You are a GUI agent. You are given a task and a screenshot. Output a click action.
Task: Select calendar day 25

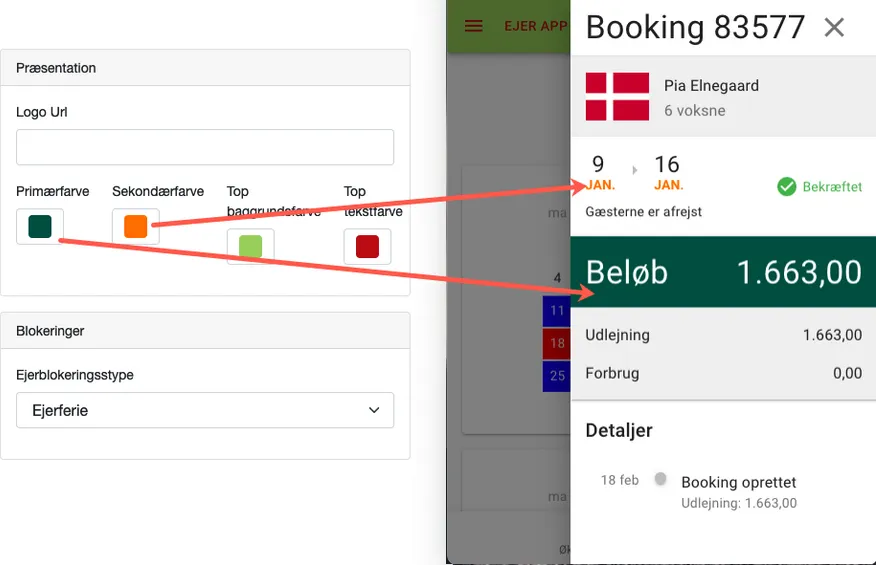click(557, 376)
